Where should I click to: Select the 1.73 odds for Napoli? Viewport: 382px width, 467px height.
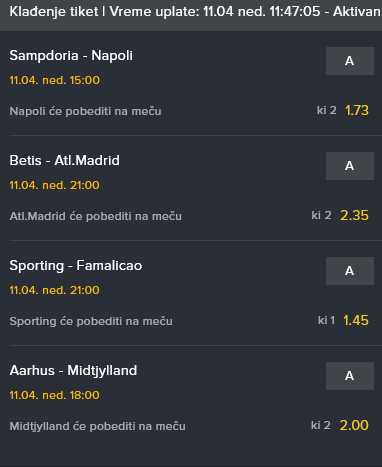pos(357,110)
